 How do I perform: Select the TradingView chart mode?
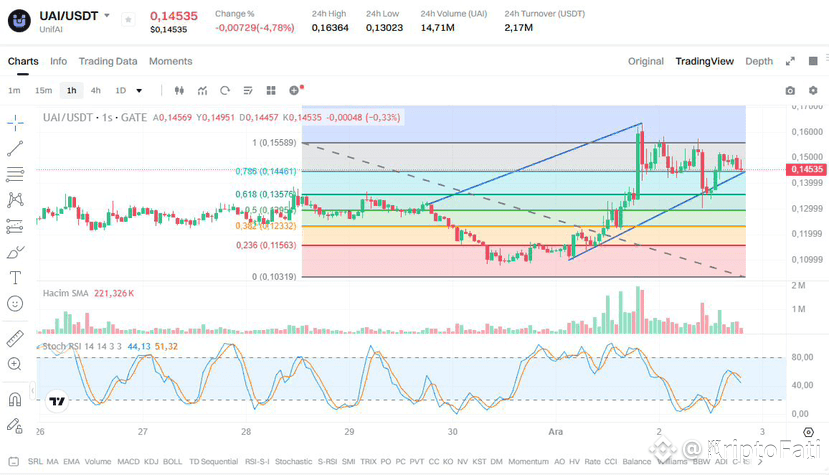point(704,61)
